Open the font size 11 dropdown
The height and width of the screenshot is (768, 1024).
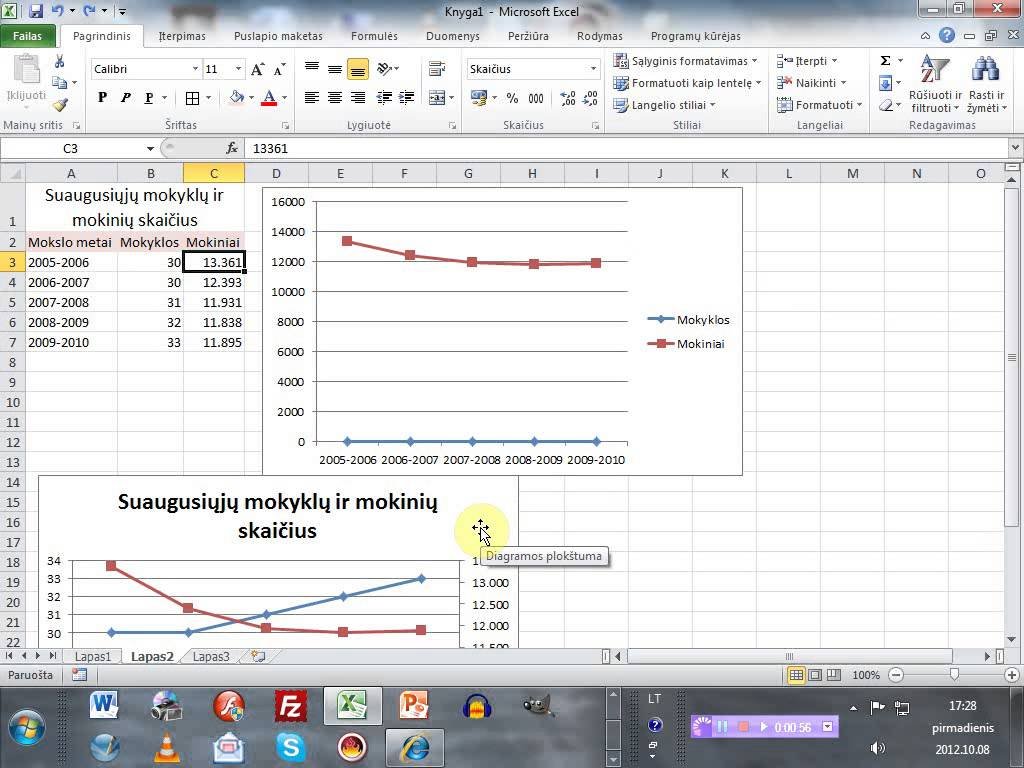pos(238,69)
